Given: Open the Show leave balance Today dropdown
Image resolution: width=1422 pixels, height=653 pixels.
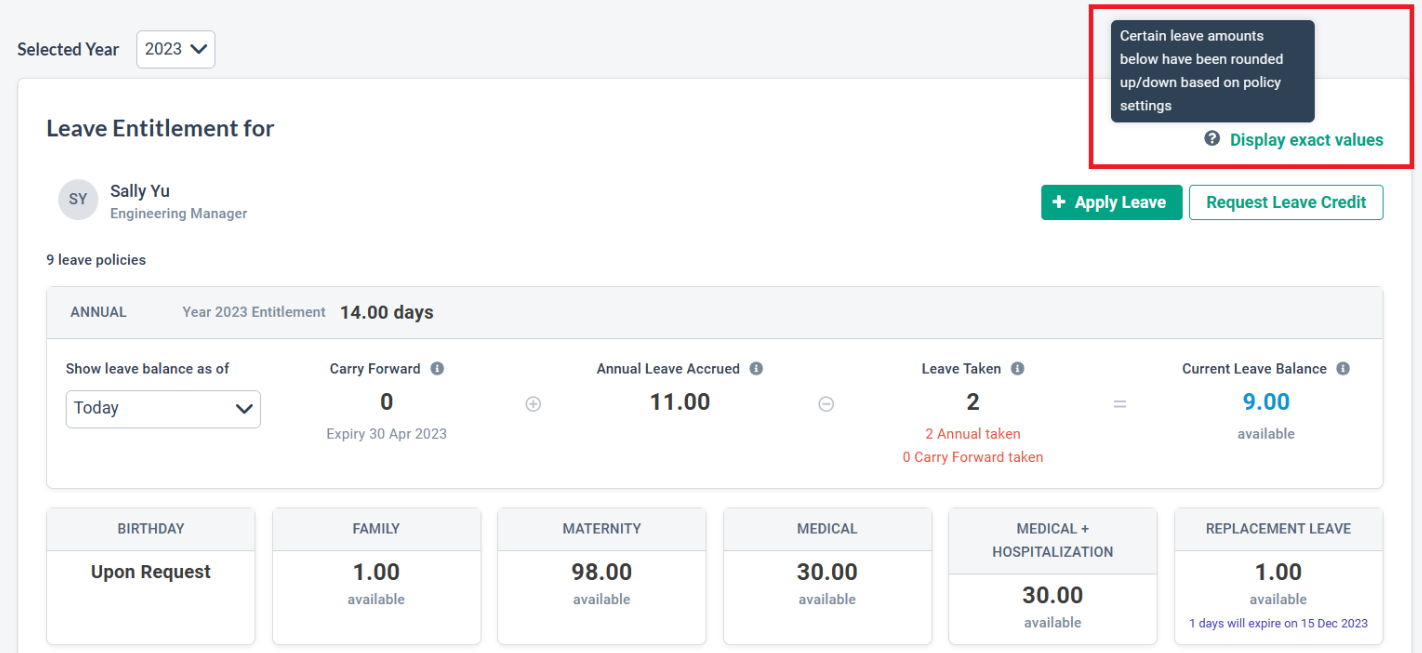Looking at the screenshot, I should [163, 408].
